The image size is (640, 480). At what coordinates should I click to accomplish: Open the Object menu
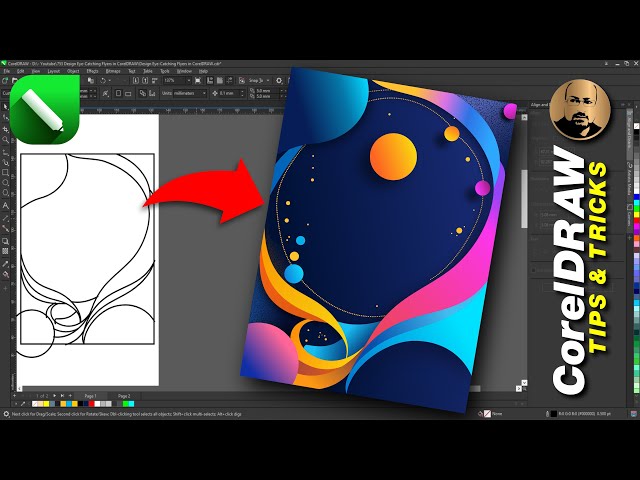pyautogui.click(x=73, y=71)
